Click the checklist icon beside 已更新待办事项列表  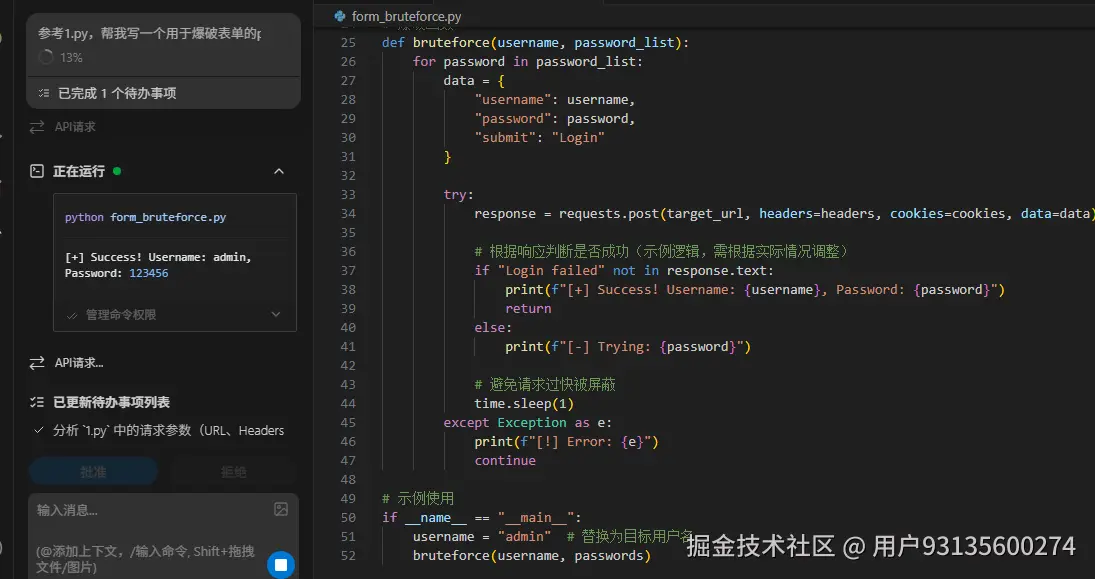pos(37,402)
